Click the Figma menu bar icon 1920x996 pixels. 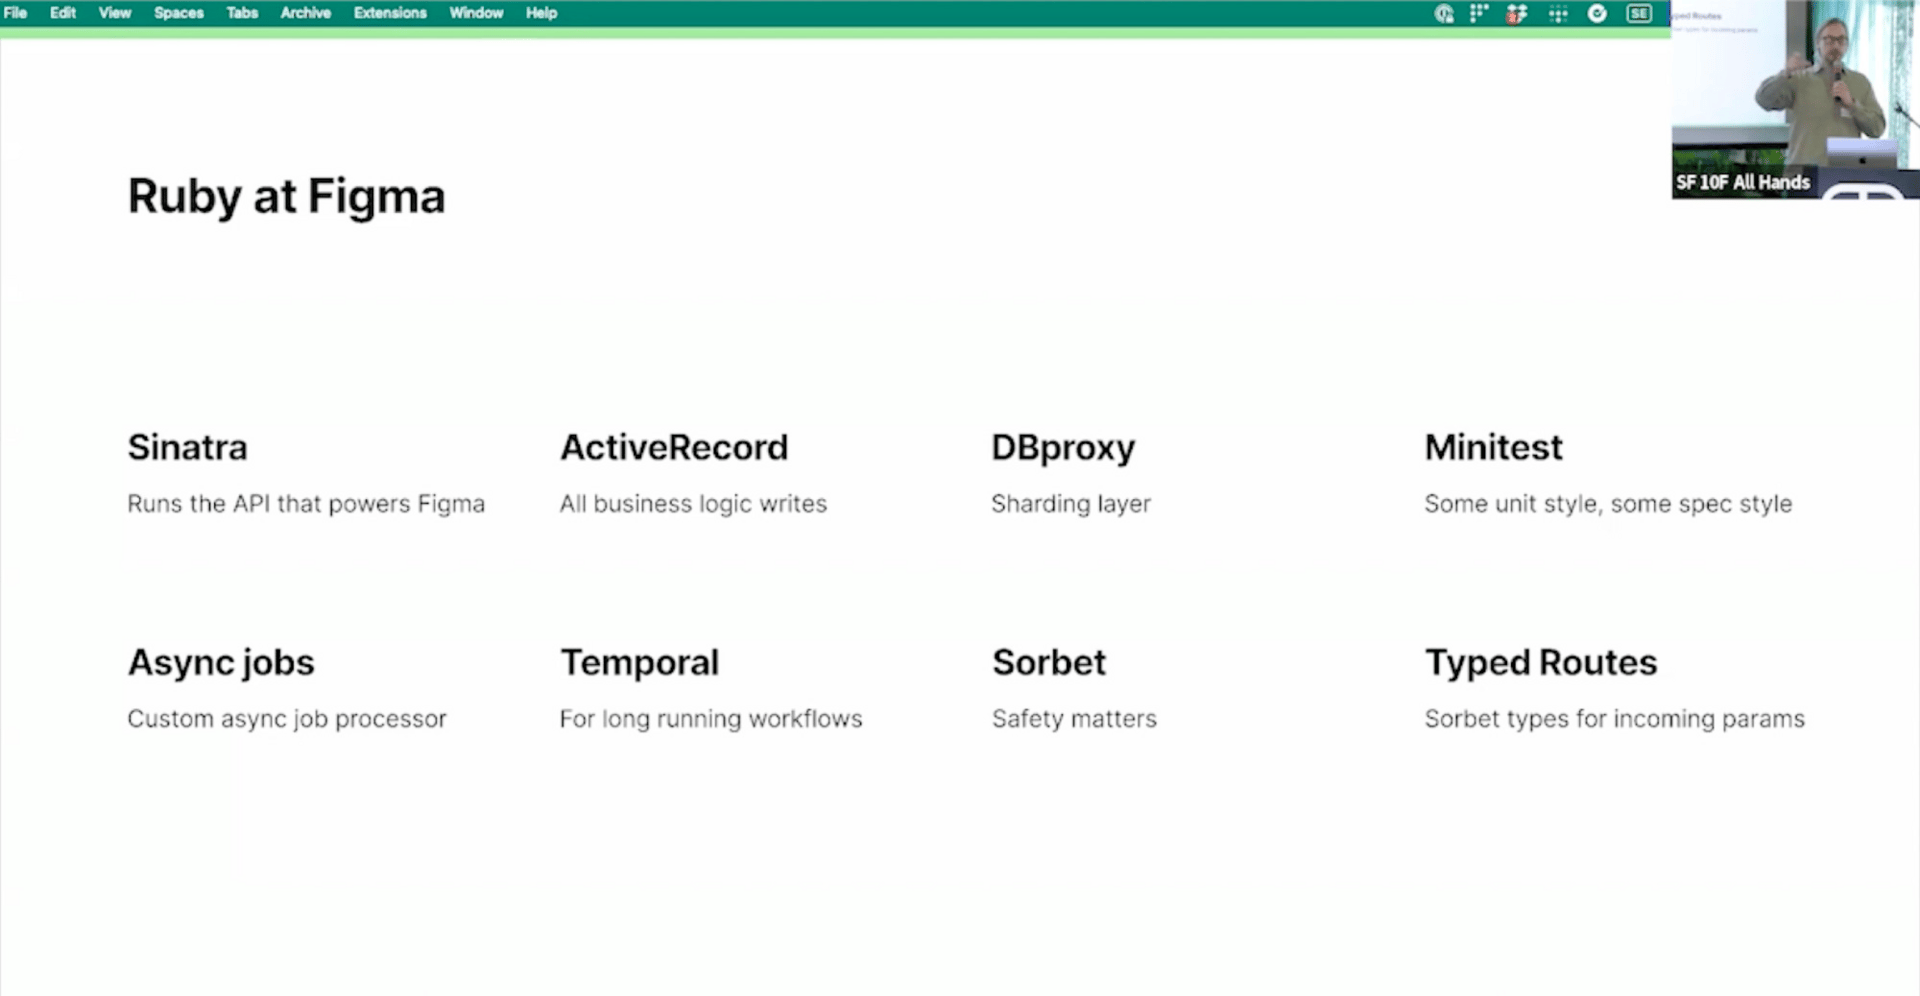pyautogui.click(x=1479, y=13)
